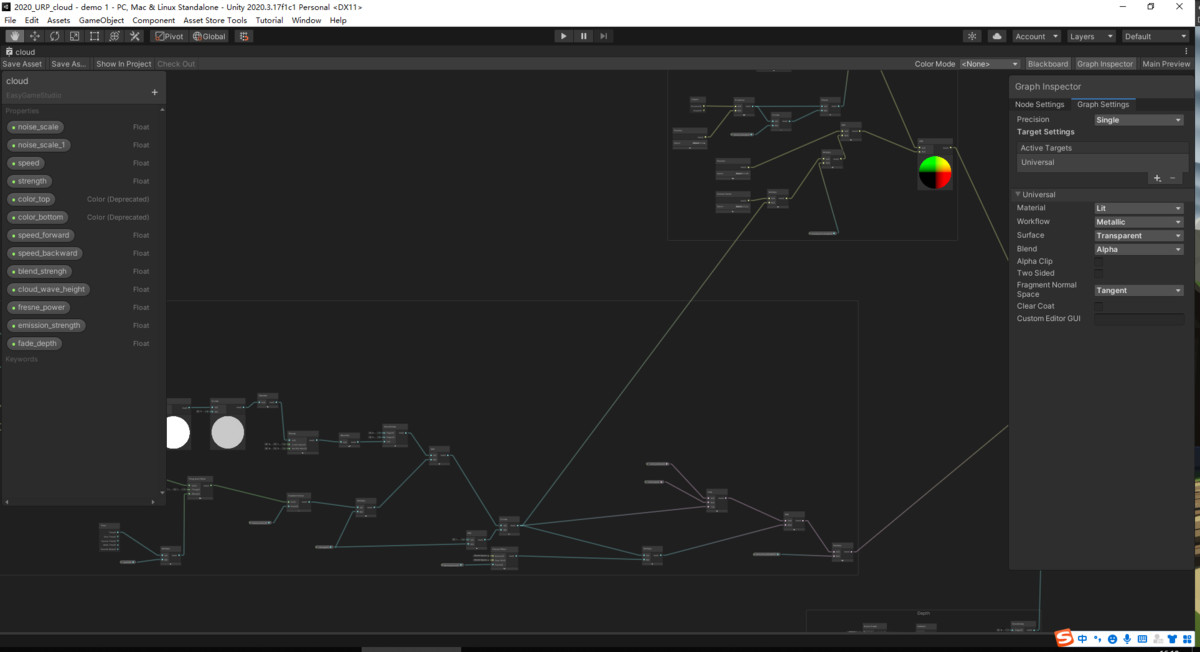Open the Workflow dropdown set to Metallic
The image size is (1200, 652).
point(1139,222)
